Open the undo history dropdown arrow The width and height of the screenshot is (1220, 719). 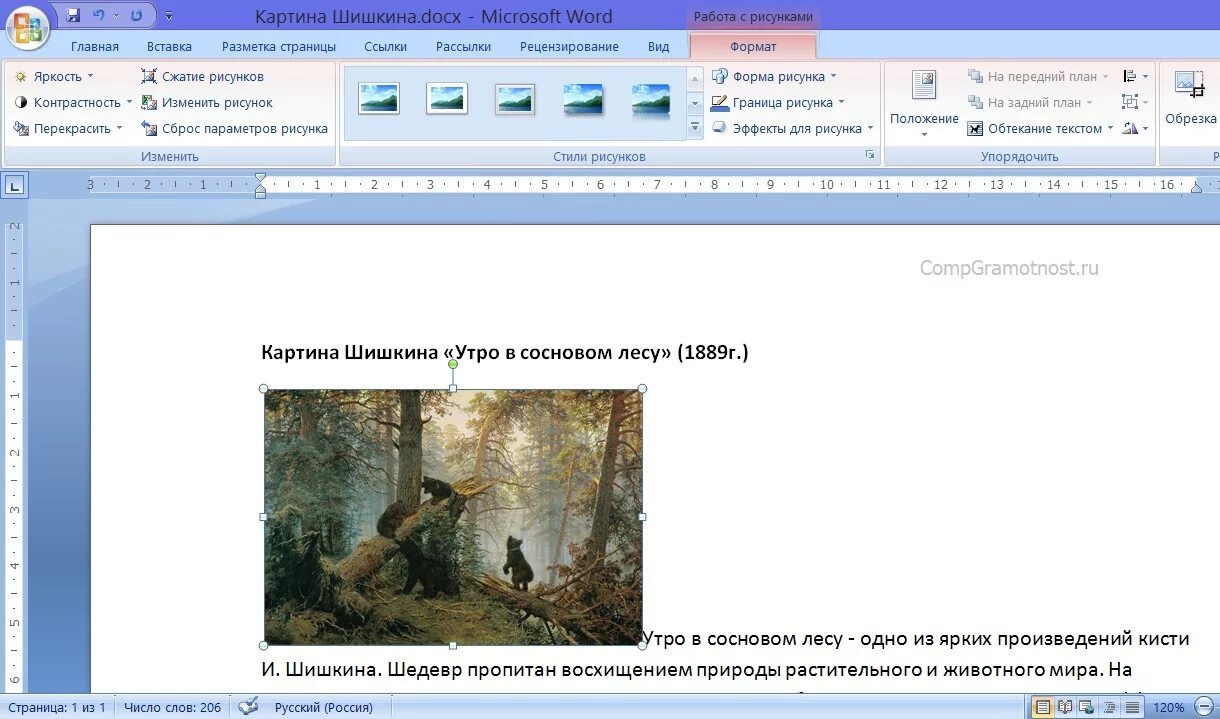point(116,16)
